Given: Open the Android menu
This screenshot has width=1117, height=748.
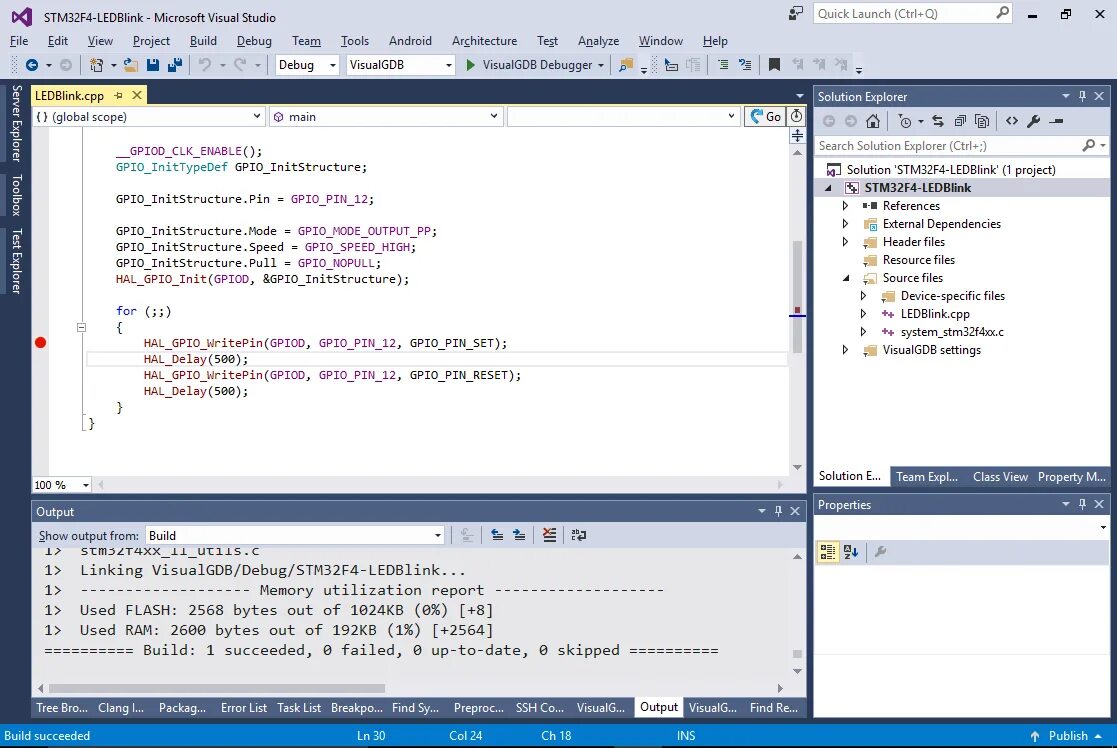Looking at the screenshot, I should pyautogui.click(x=410, y=41).
